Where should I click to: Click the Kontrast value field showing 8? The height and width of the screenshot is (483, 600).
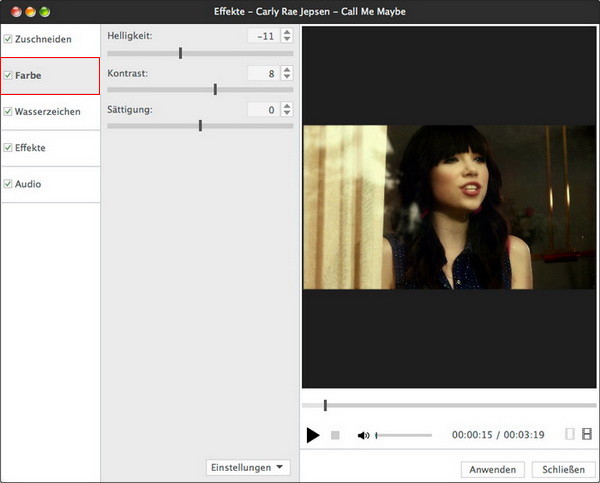264,73
